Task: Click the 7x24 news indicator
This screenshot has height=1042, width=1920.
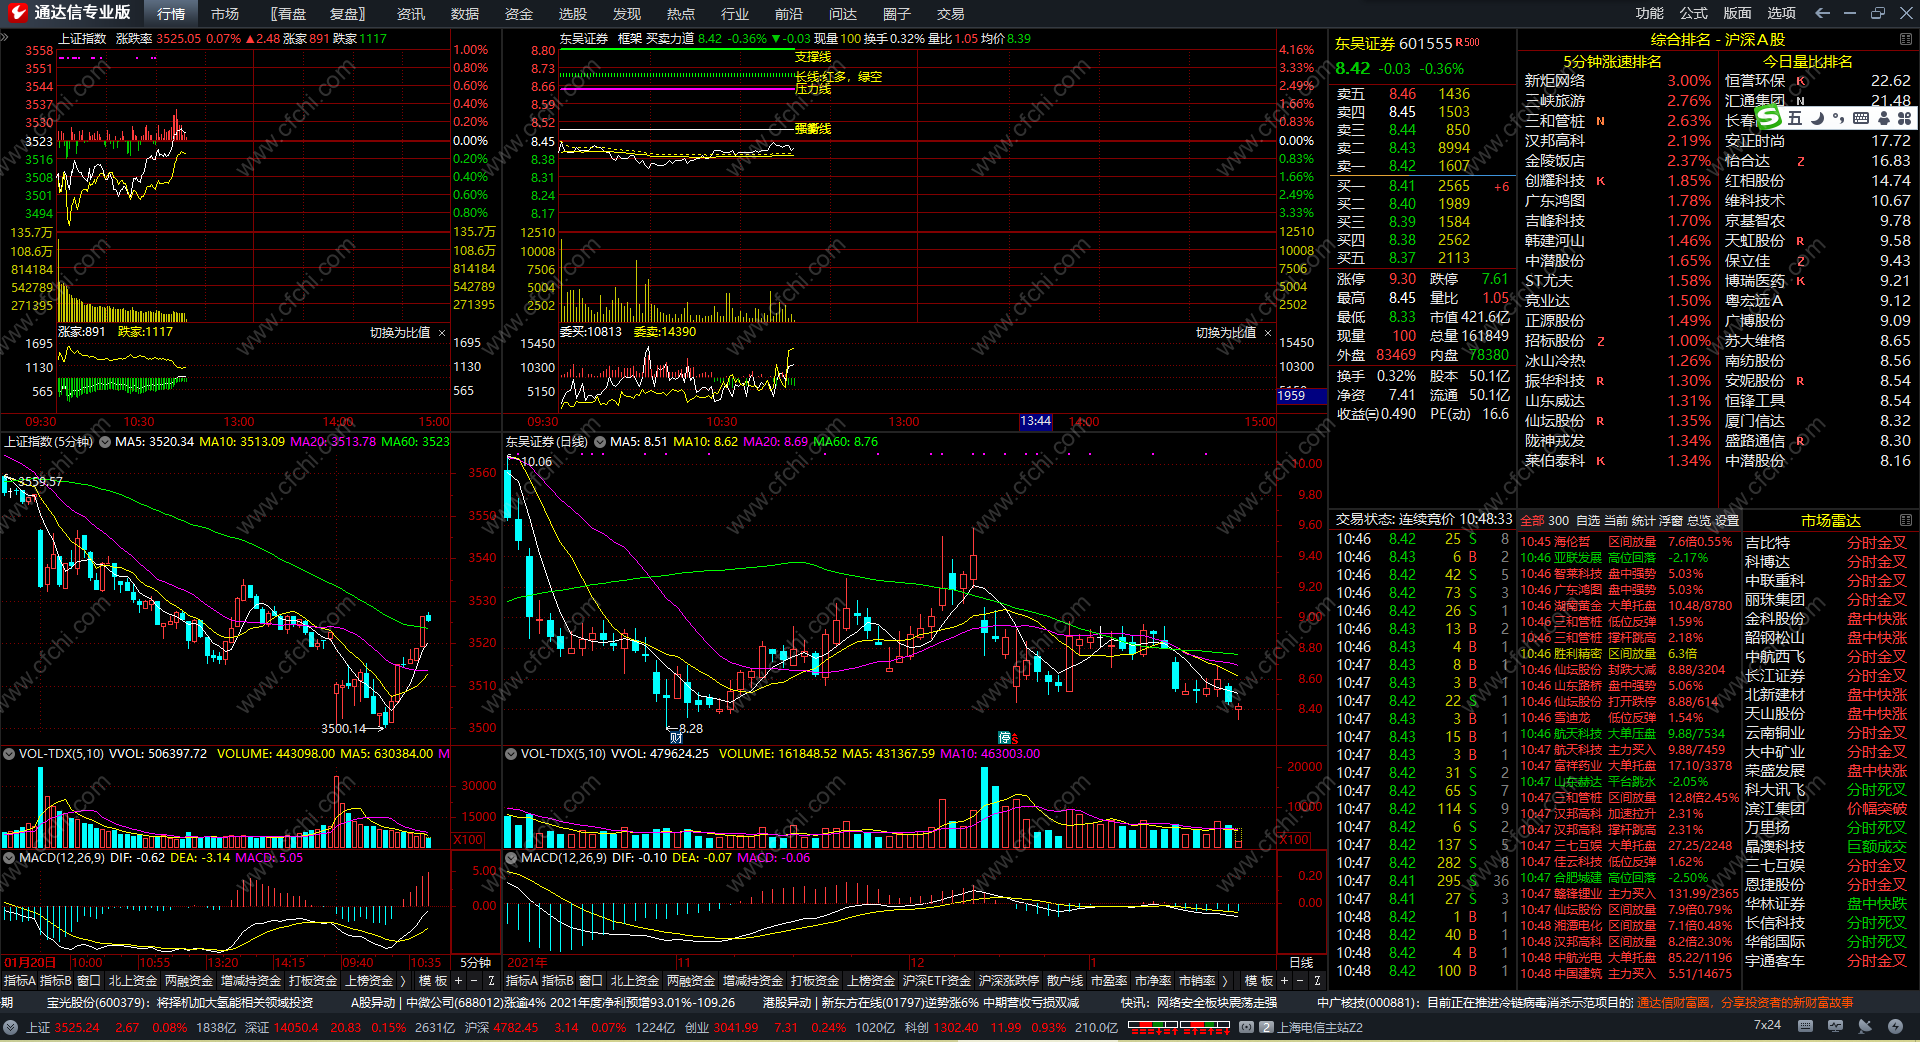Action: pyautogui.click(x=1767, y=1025)
